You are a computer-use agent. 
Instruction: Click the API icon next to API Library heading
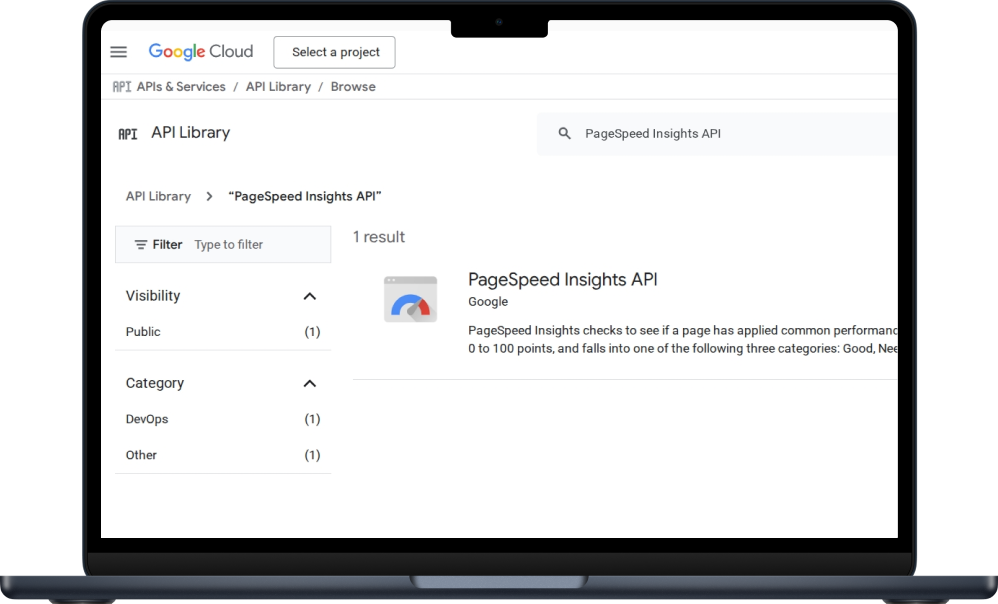pos(128,134)
